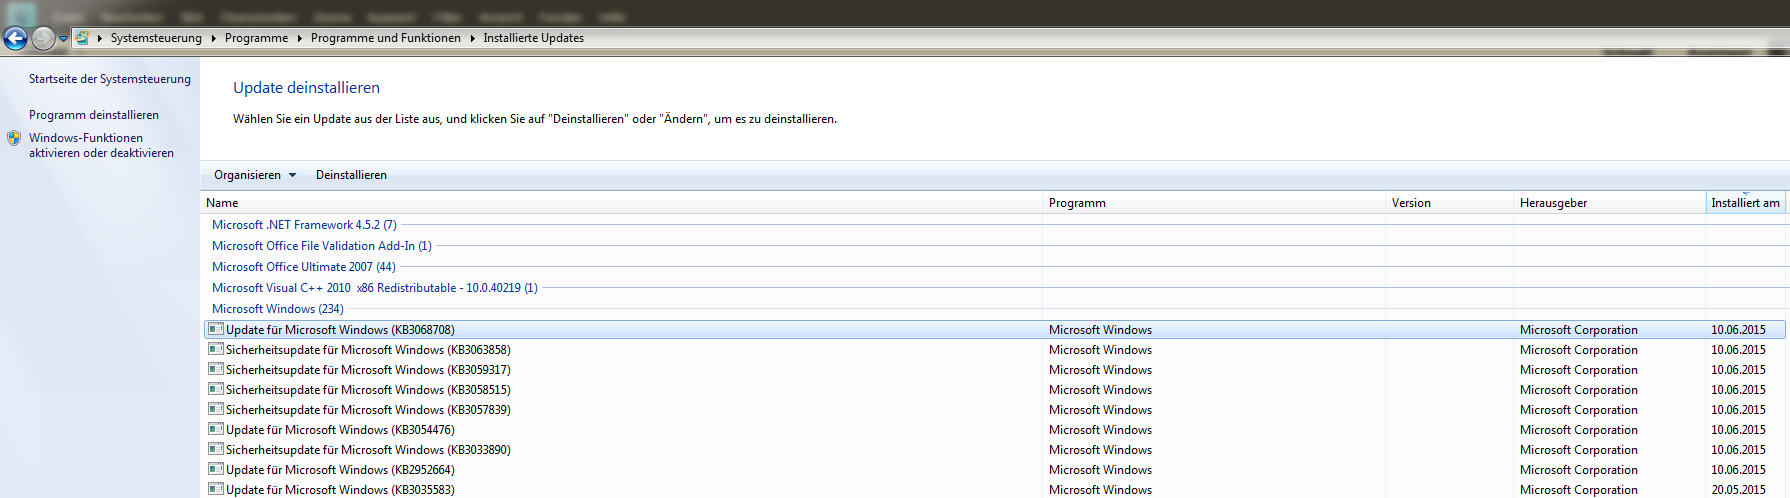Open the Organisieren dropdown menu
The width and height of the screenshot is (1790, 498).
tap(255, 175)
